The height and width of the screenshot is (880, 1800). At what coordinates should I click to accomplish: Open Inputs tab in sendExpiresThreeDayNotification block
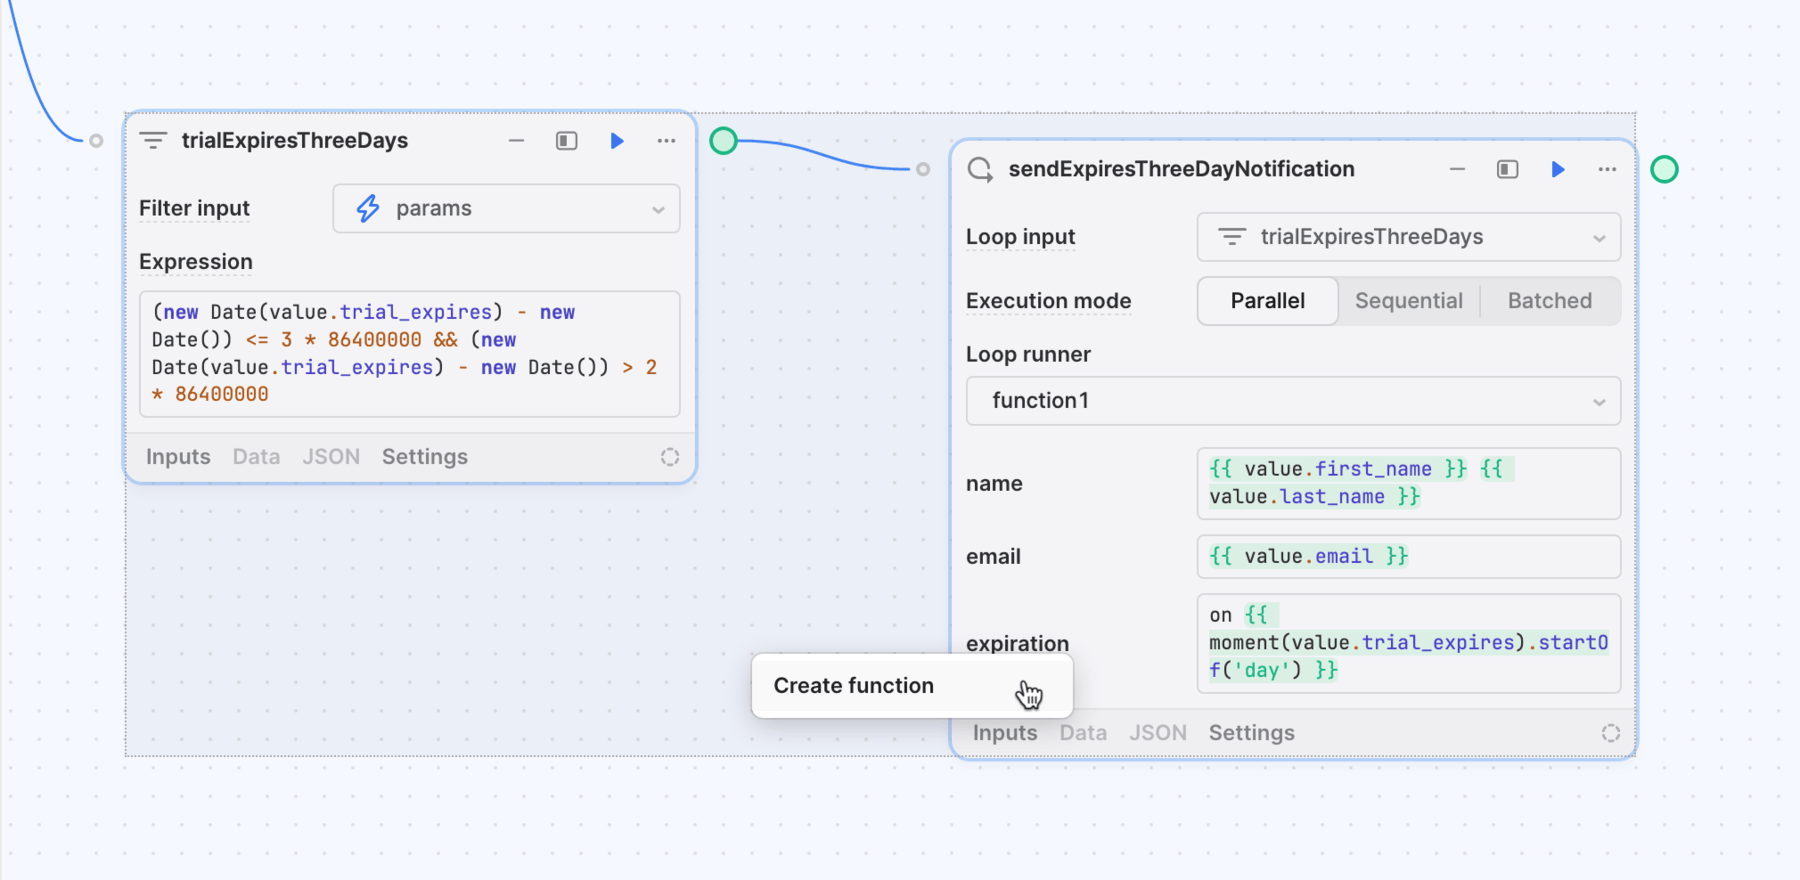tap(1005, 733)
